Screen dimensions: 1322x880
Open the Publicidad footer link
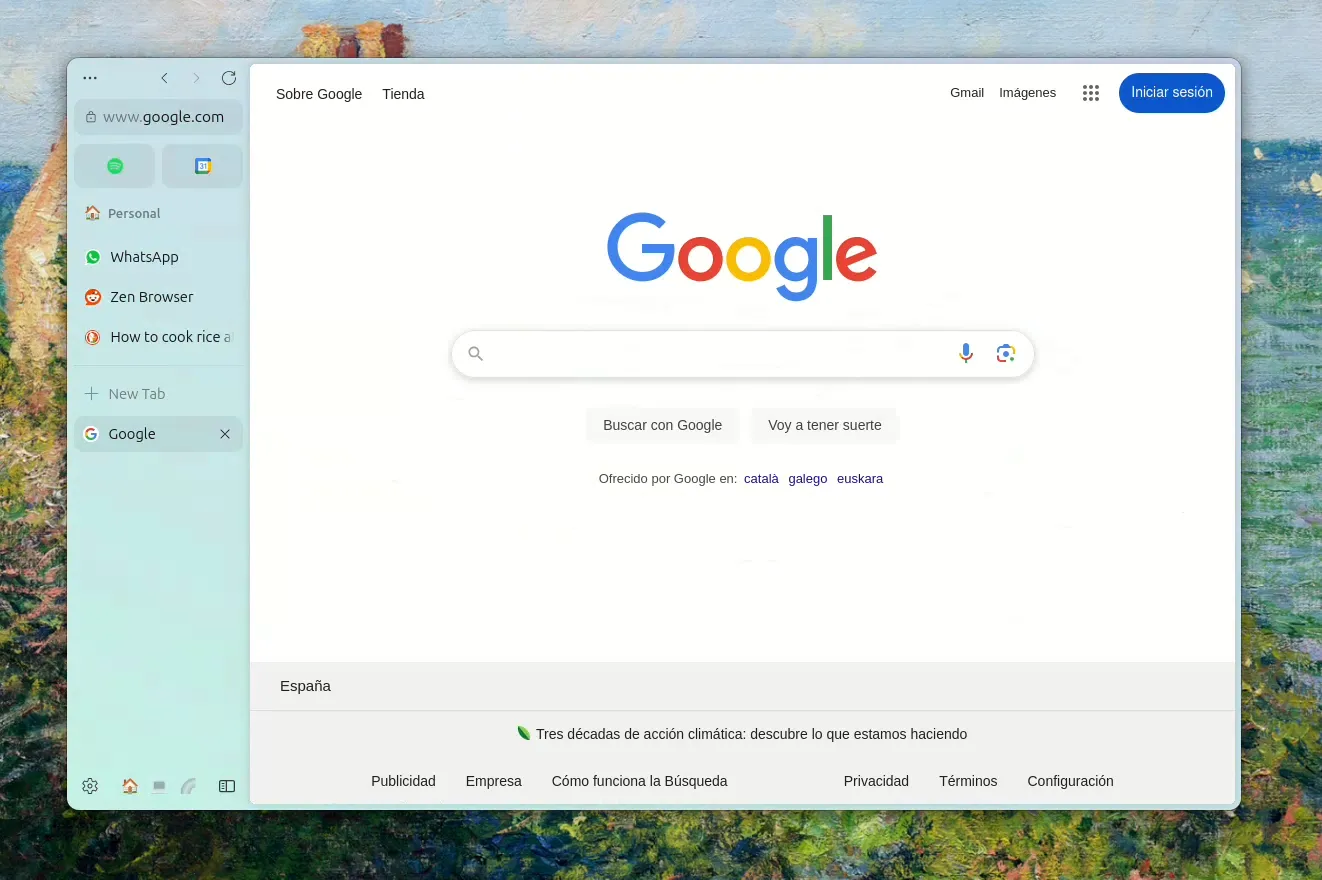(x=403, y=781)
